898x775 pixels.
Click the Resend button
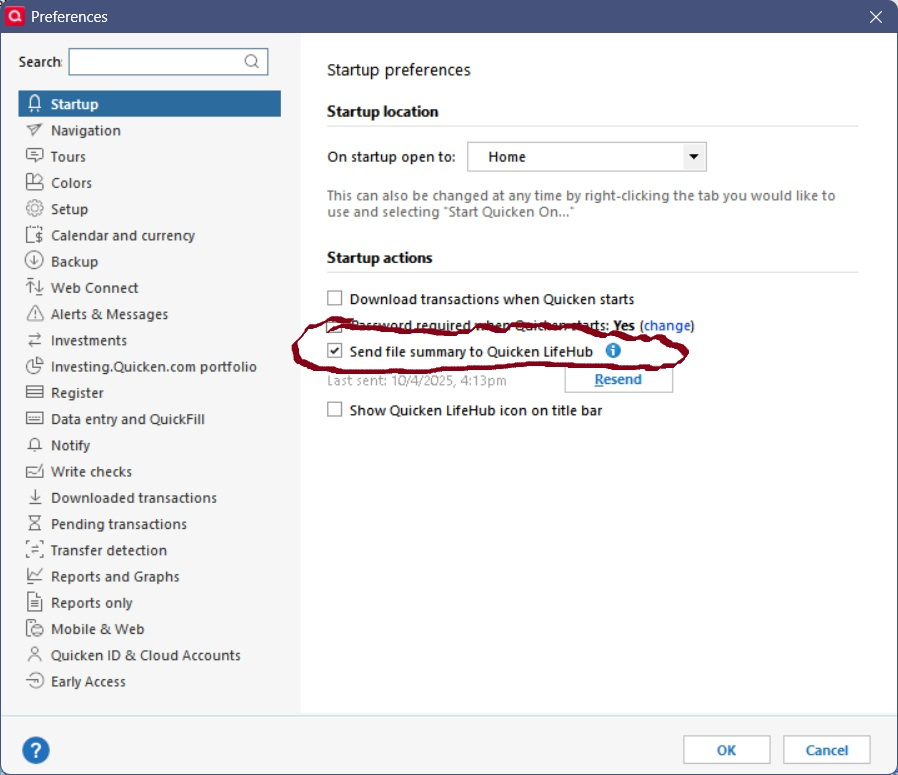[619, 379]
